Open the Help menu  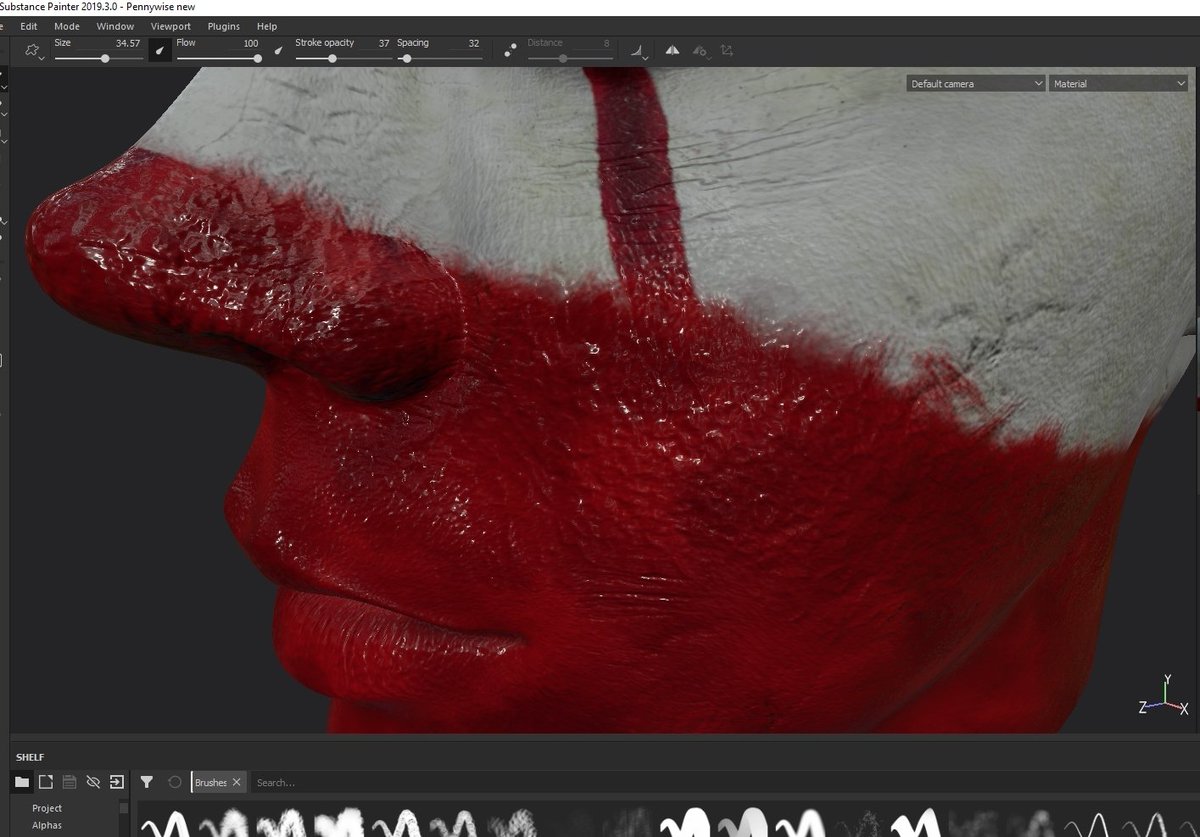[267, 26]
